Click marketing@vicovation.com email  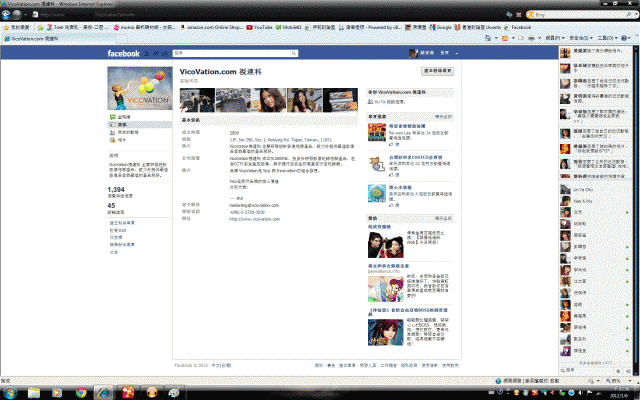coord(254,205)
